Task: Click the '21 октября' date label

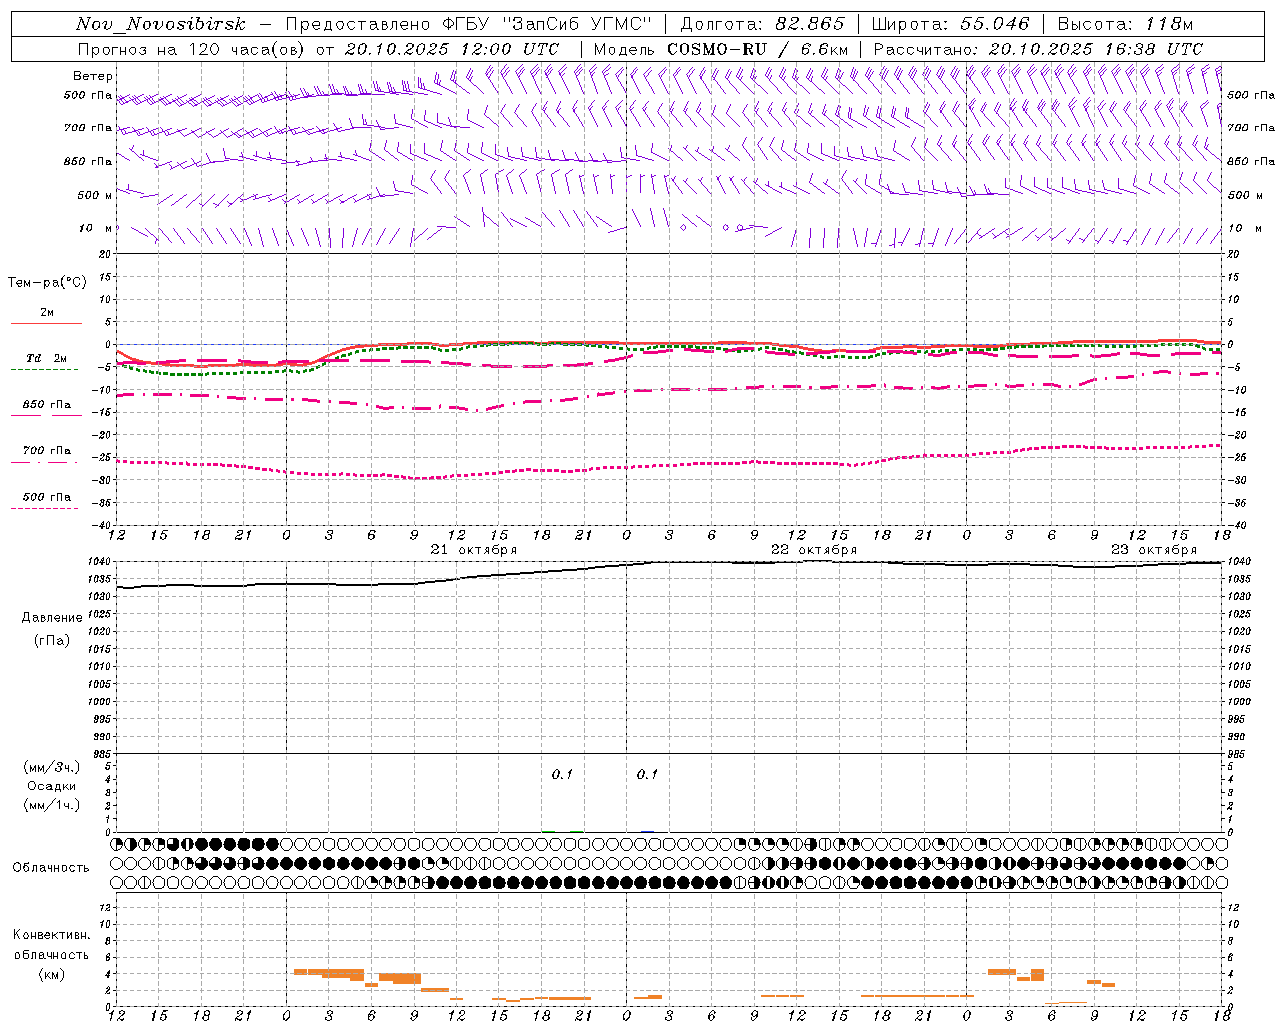Action: click(474, 550)
